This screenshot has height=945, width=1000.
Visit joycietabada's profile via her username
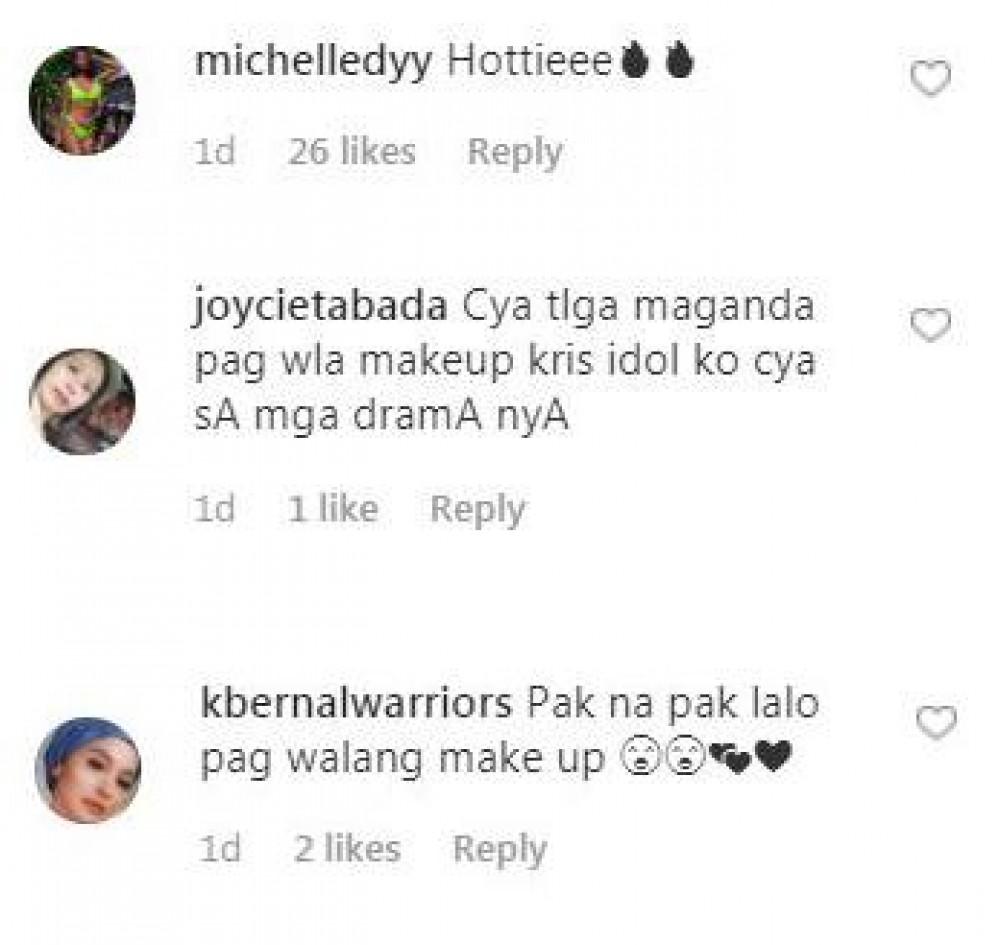coord(321,306)
